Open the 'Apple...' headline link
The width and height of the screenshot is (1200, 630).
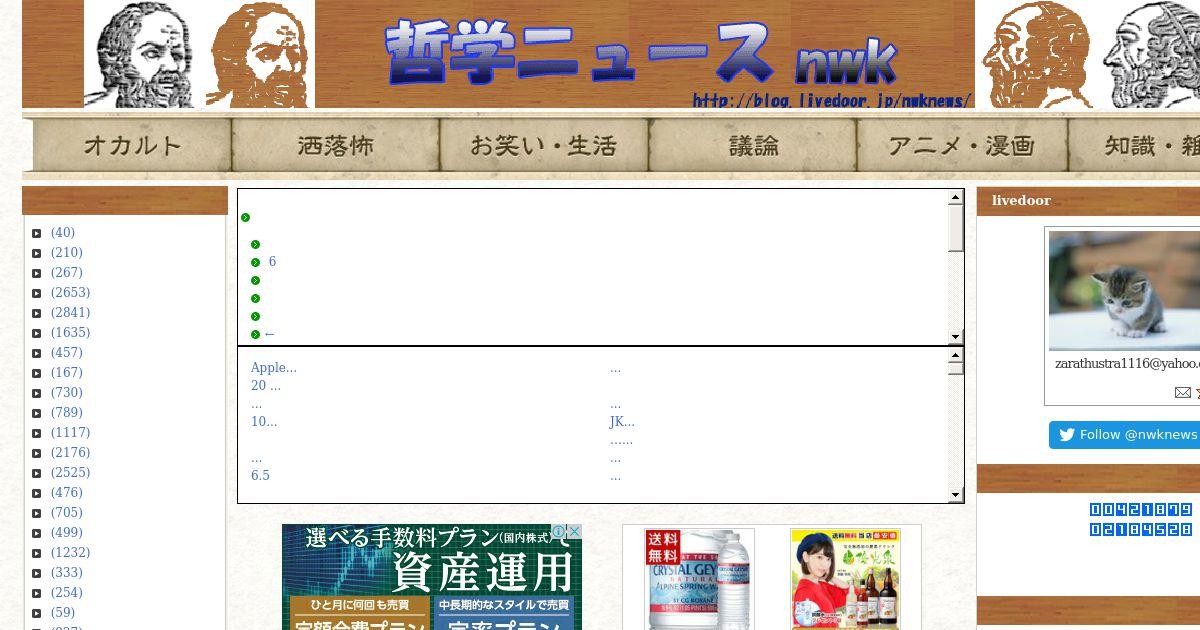[274, 368]
